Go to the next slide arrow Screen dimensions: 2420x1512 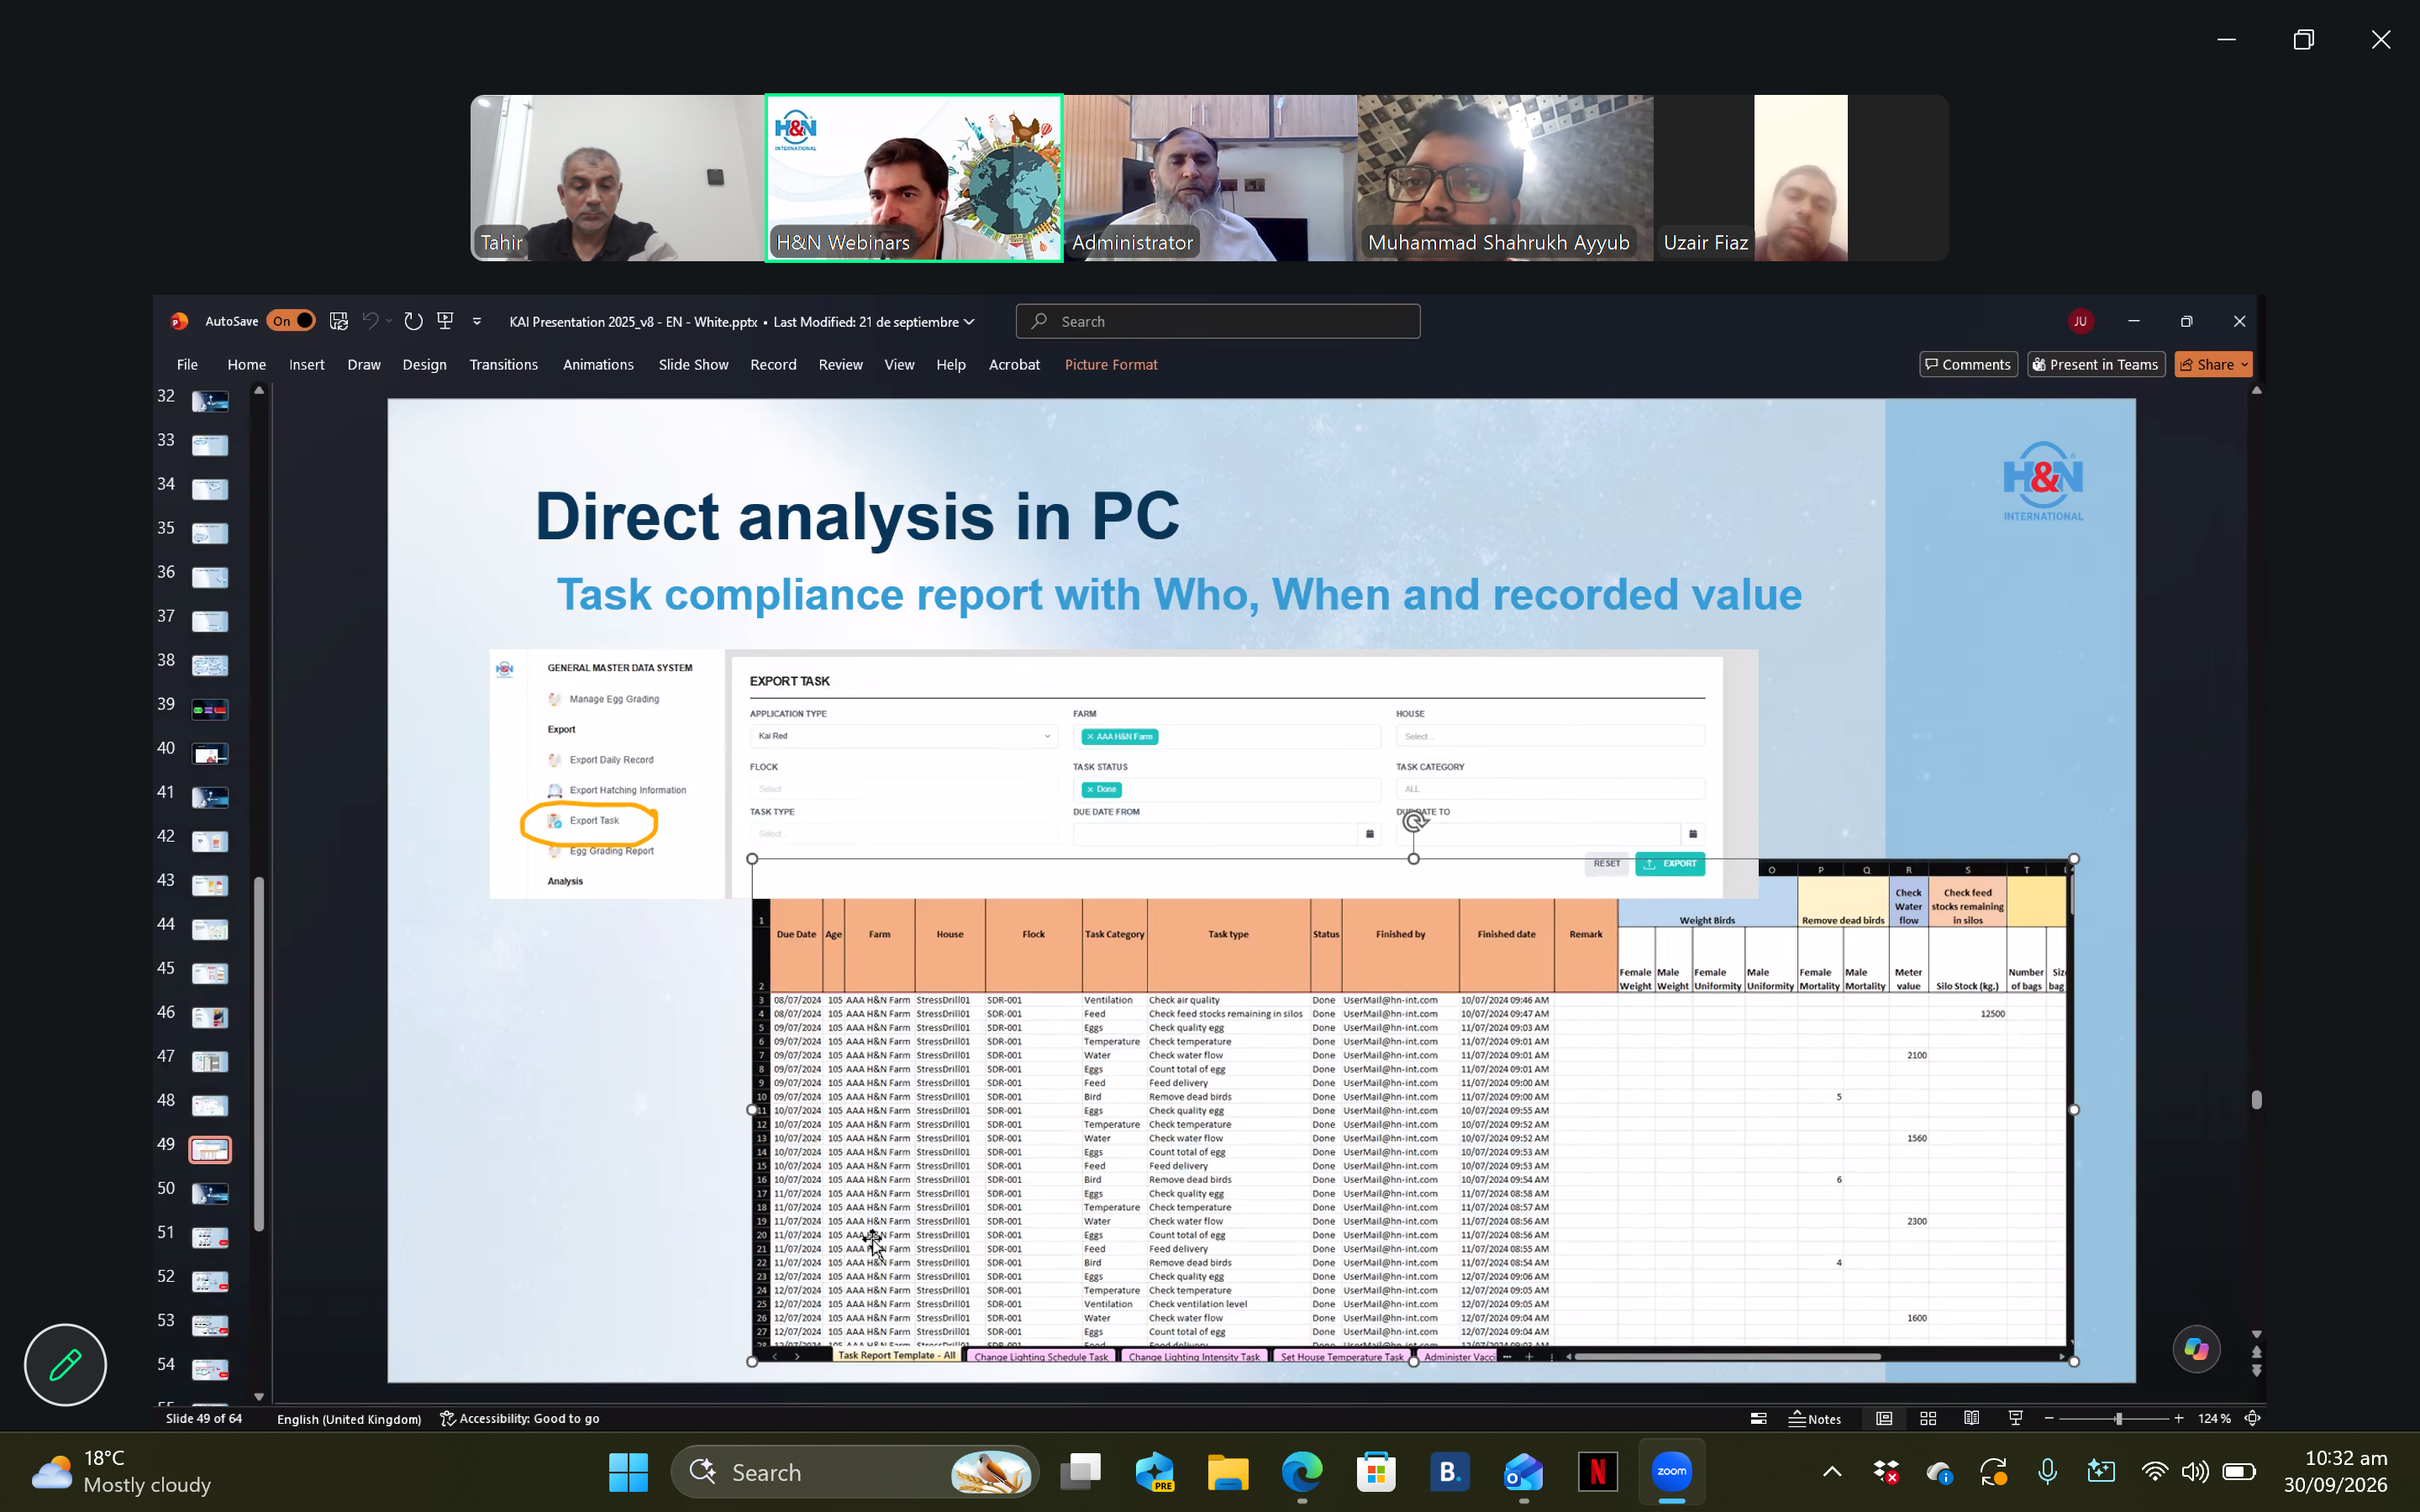(x=2256, y=1370)
